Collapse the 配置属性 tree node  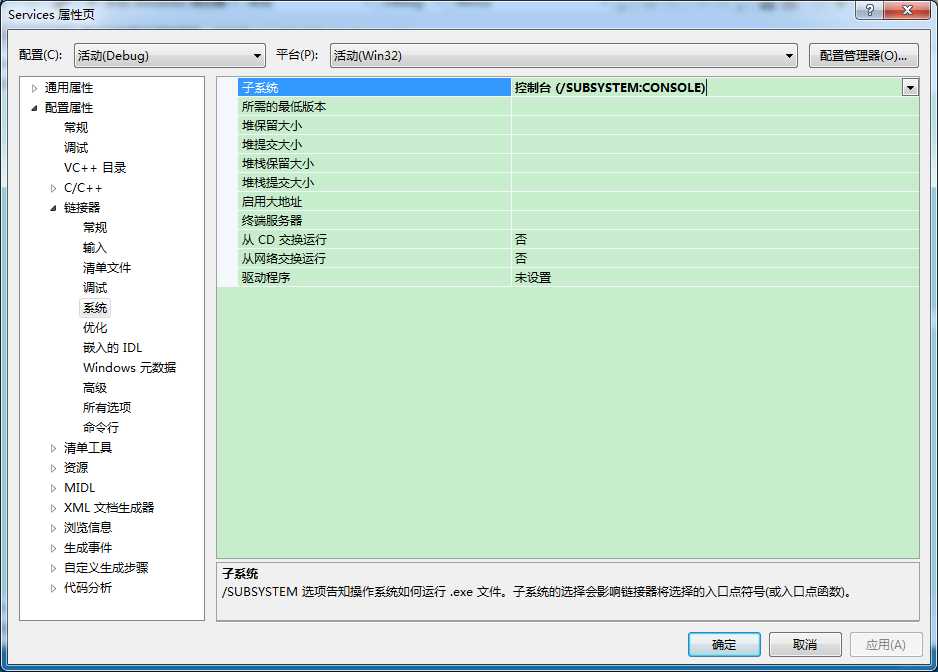click(x=34, y=108)
